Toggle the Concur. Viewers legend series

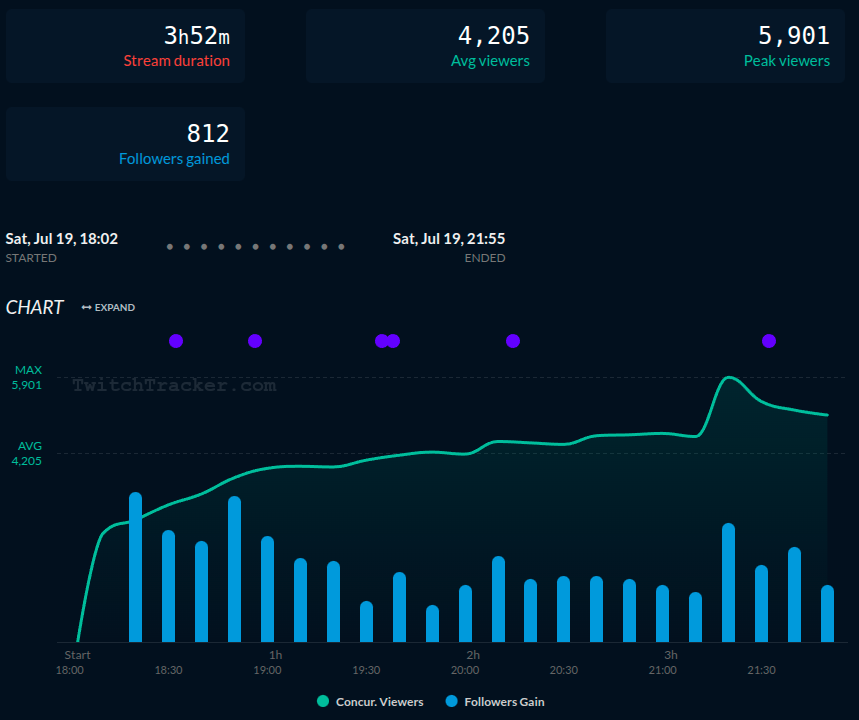[370, 701]
